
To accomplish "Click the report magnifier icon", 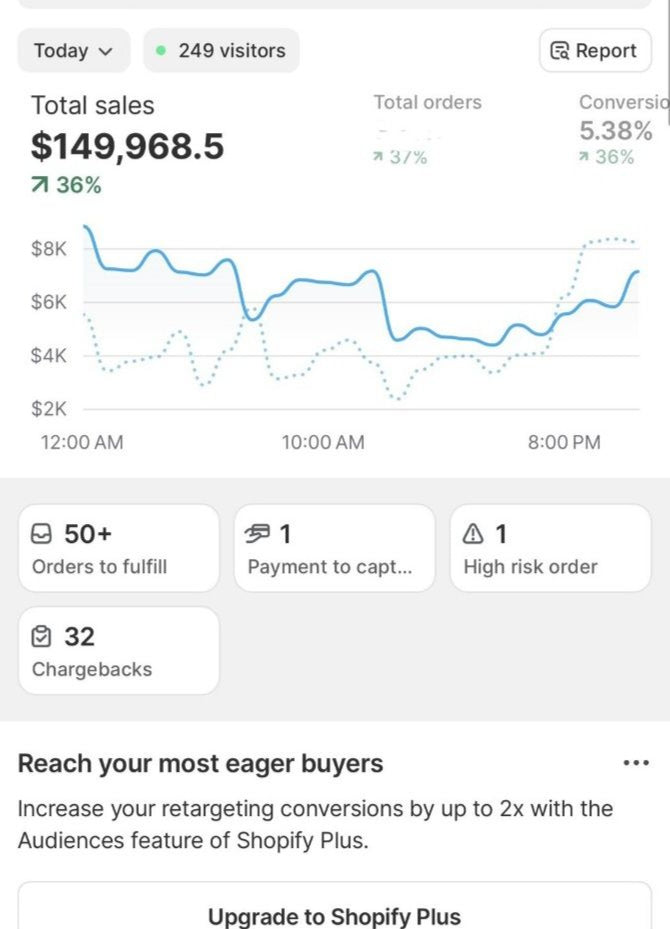I will (559, 51).
